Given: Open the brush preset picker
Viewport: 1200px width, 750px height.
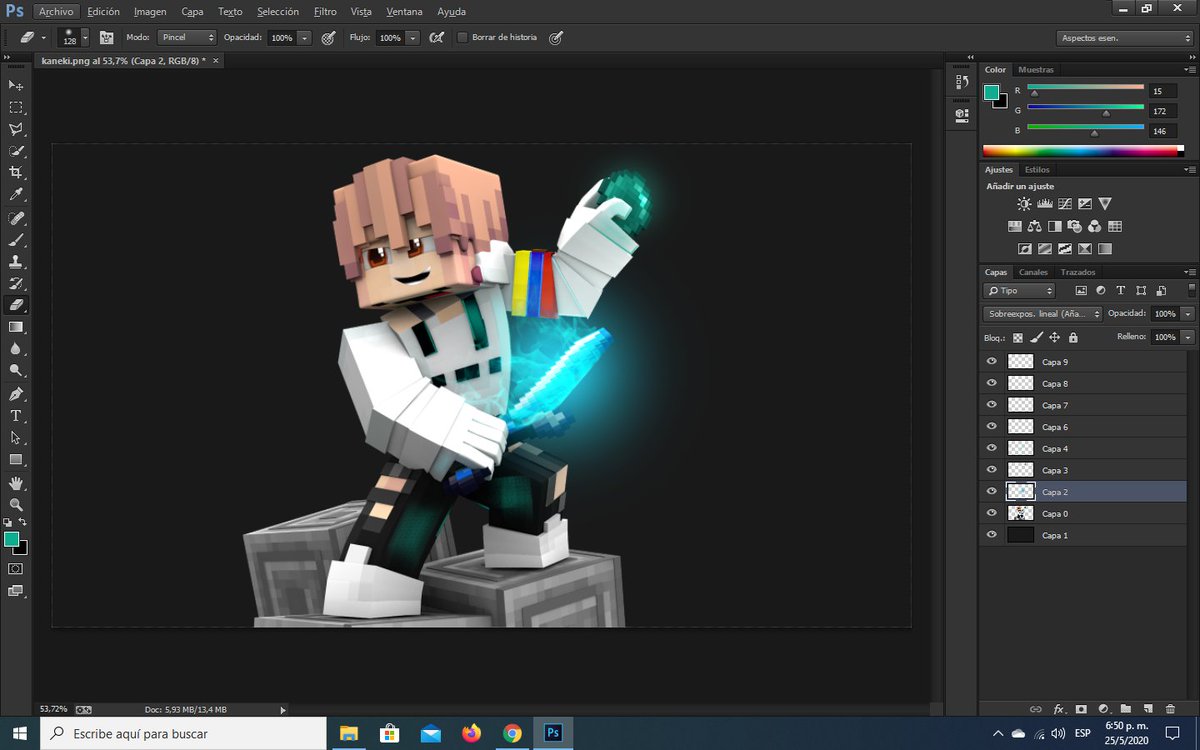Looking at the screenshot, I should pos(68,38).
